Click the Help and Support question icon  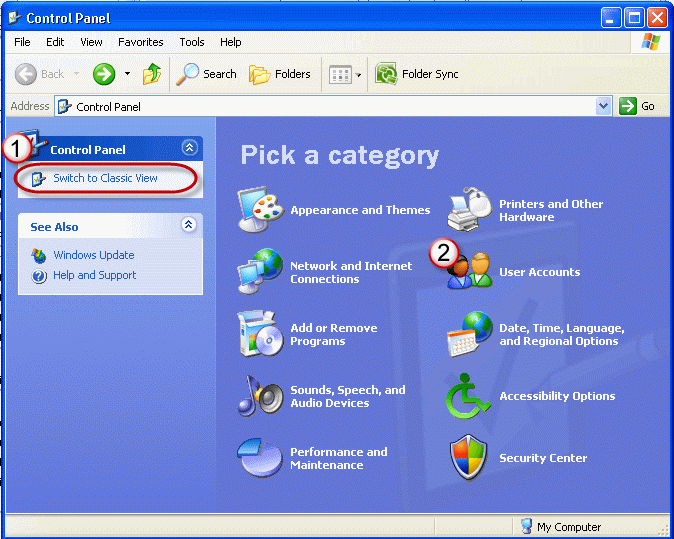coord(39,276)
